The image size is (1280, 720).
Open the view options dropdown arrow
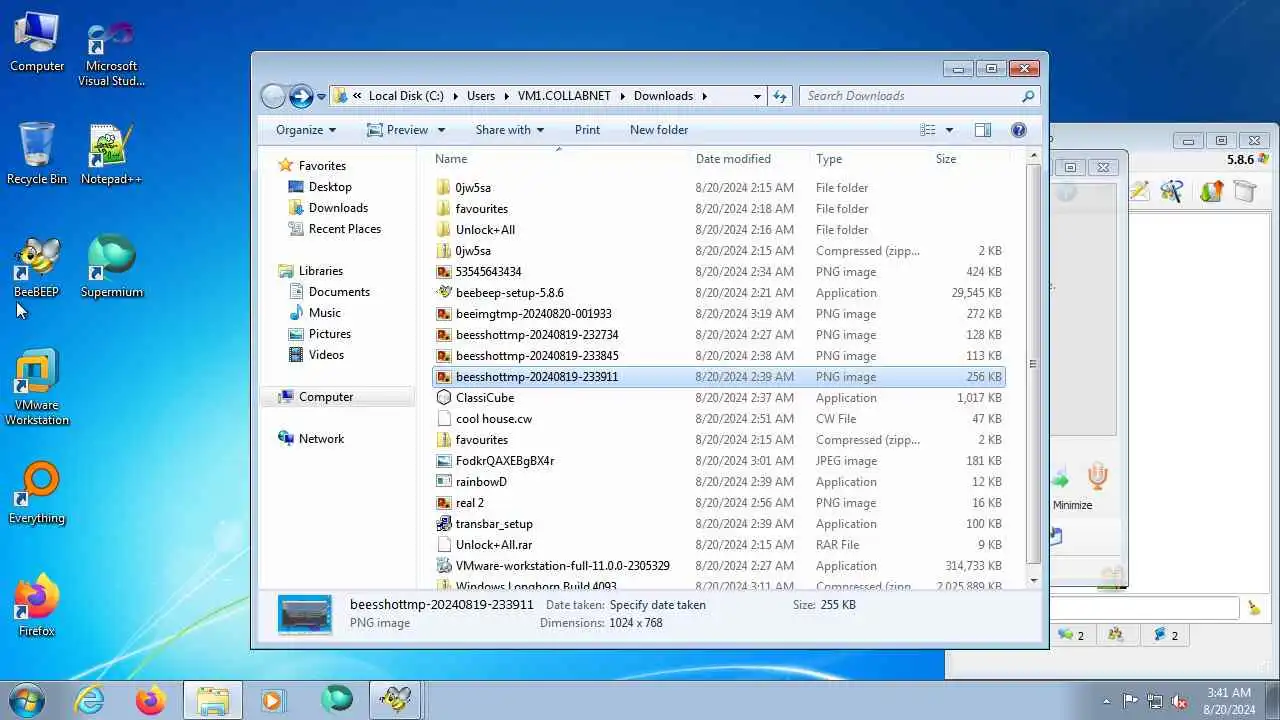(949, 130)
